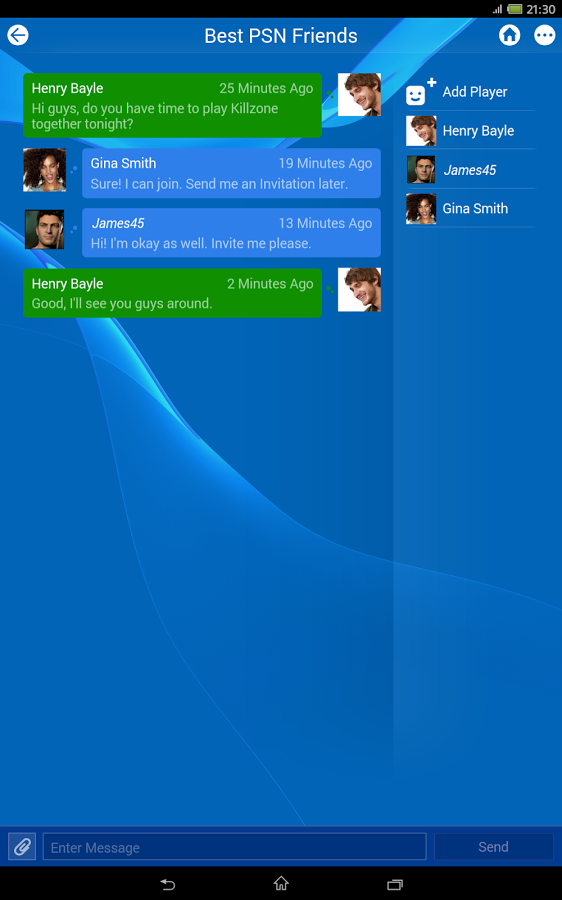Tap Android recent apps button
The image size is (562, 900).
point(395,884)
